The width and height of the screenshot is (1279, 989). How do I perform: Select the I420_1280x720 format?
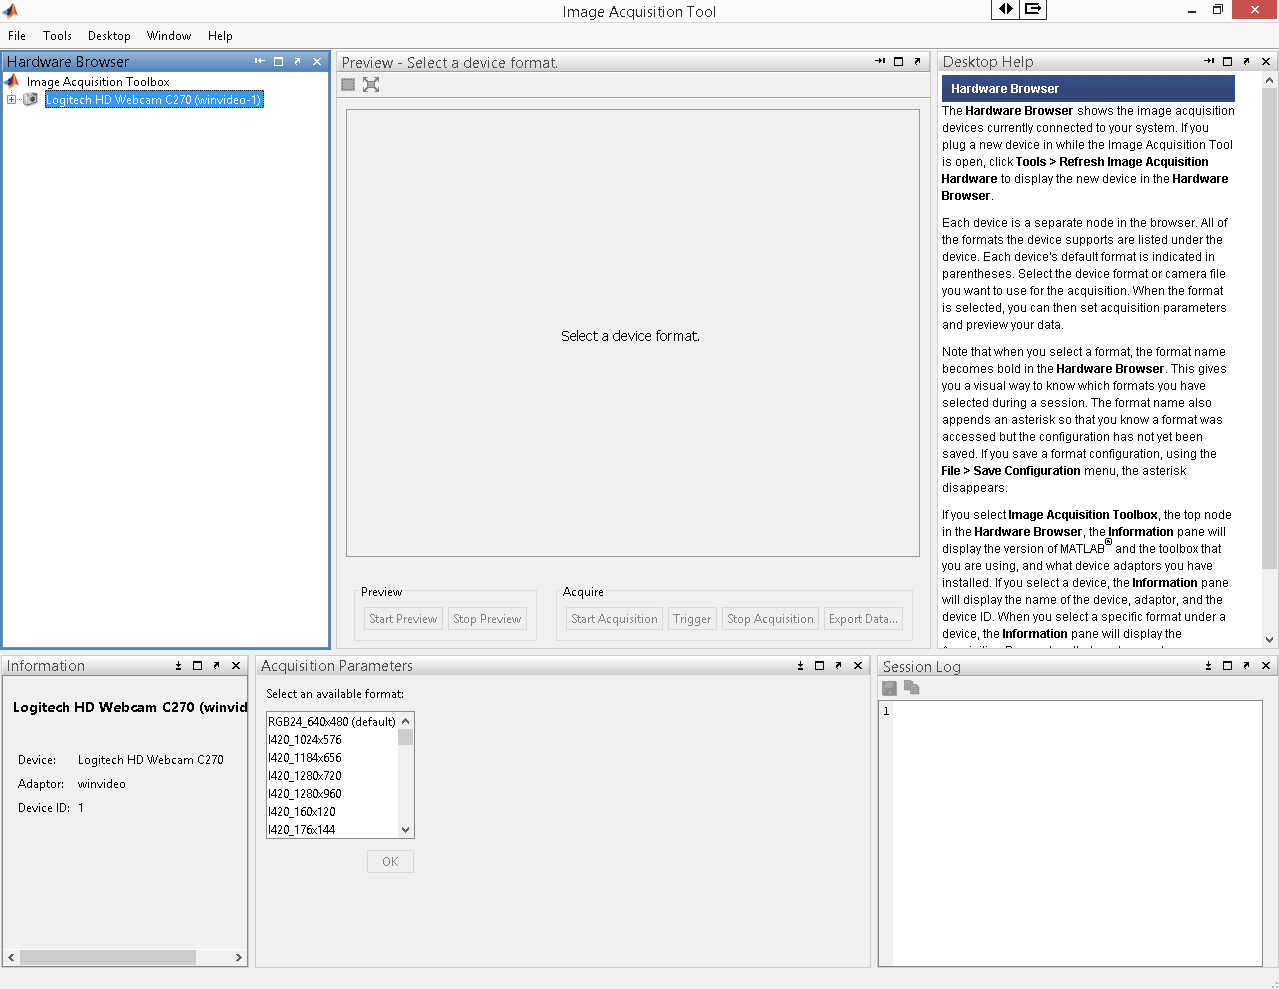coord(305,776)
